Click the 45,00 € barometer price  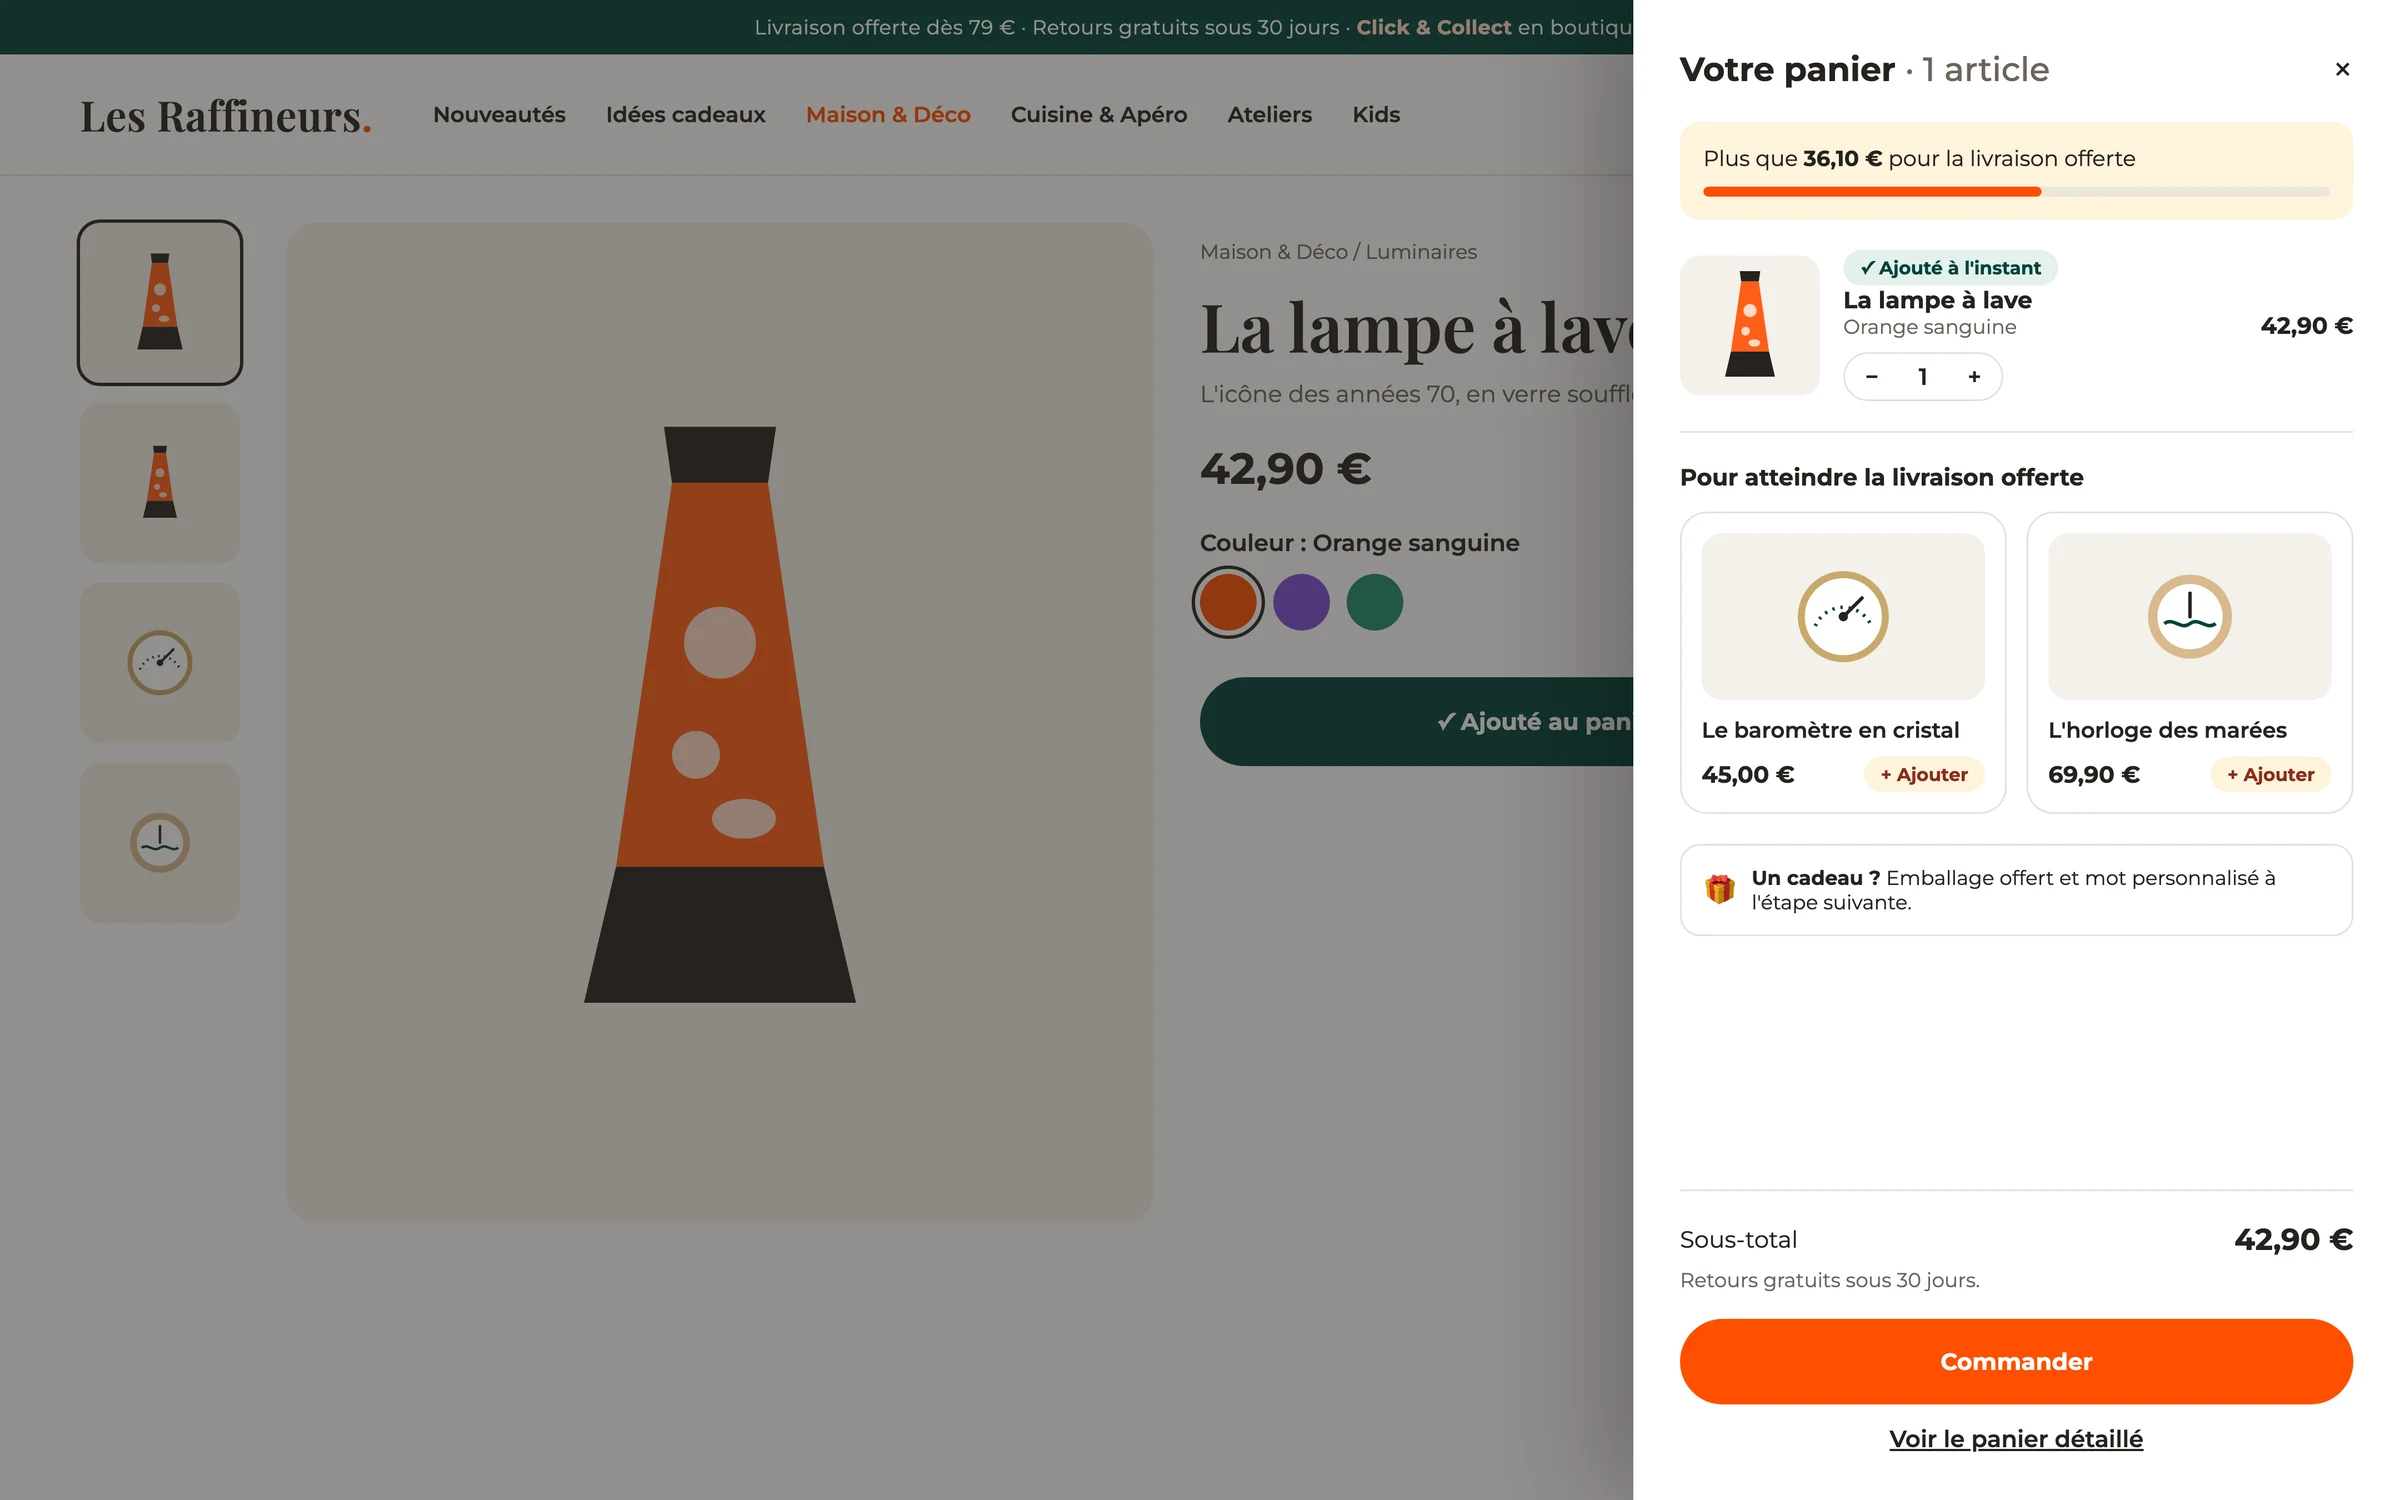click(x=1748, y=774)
